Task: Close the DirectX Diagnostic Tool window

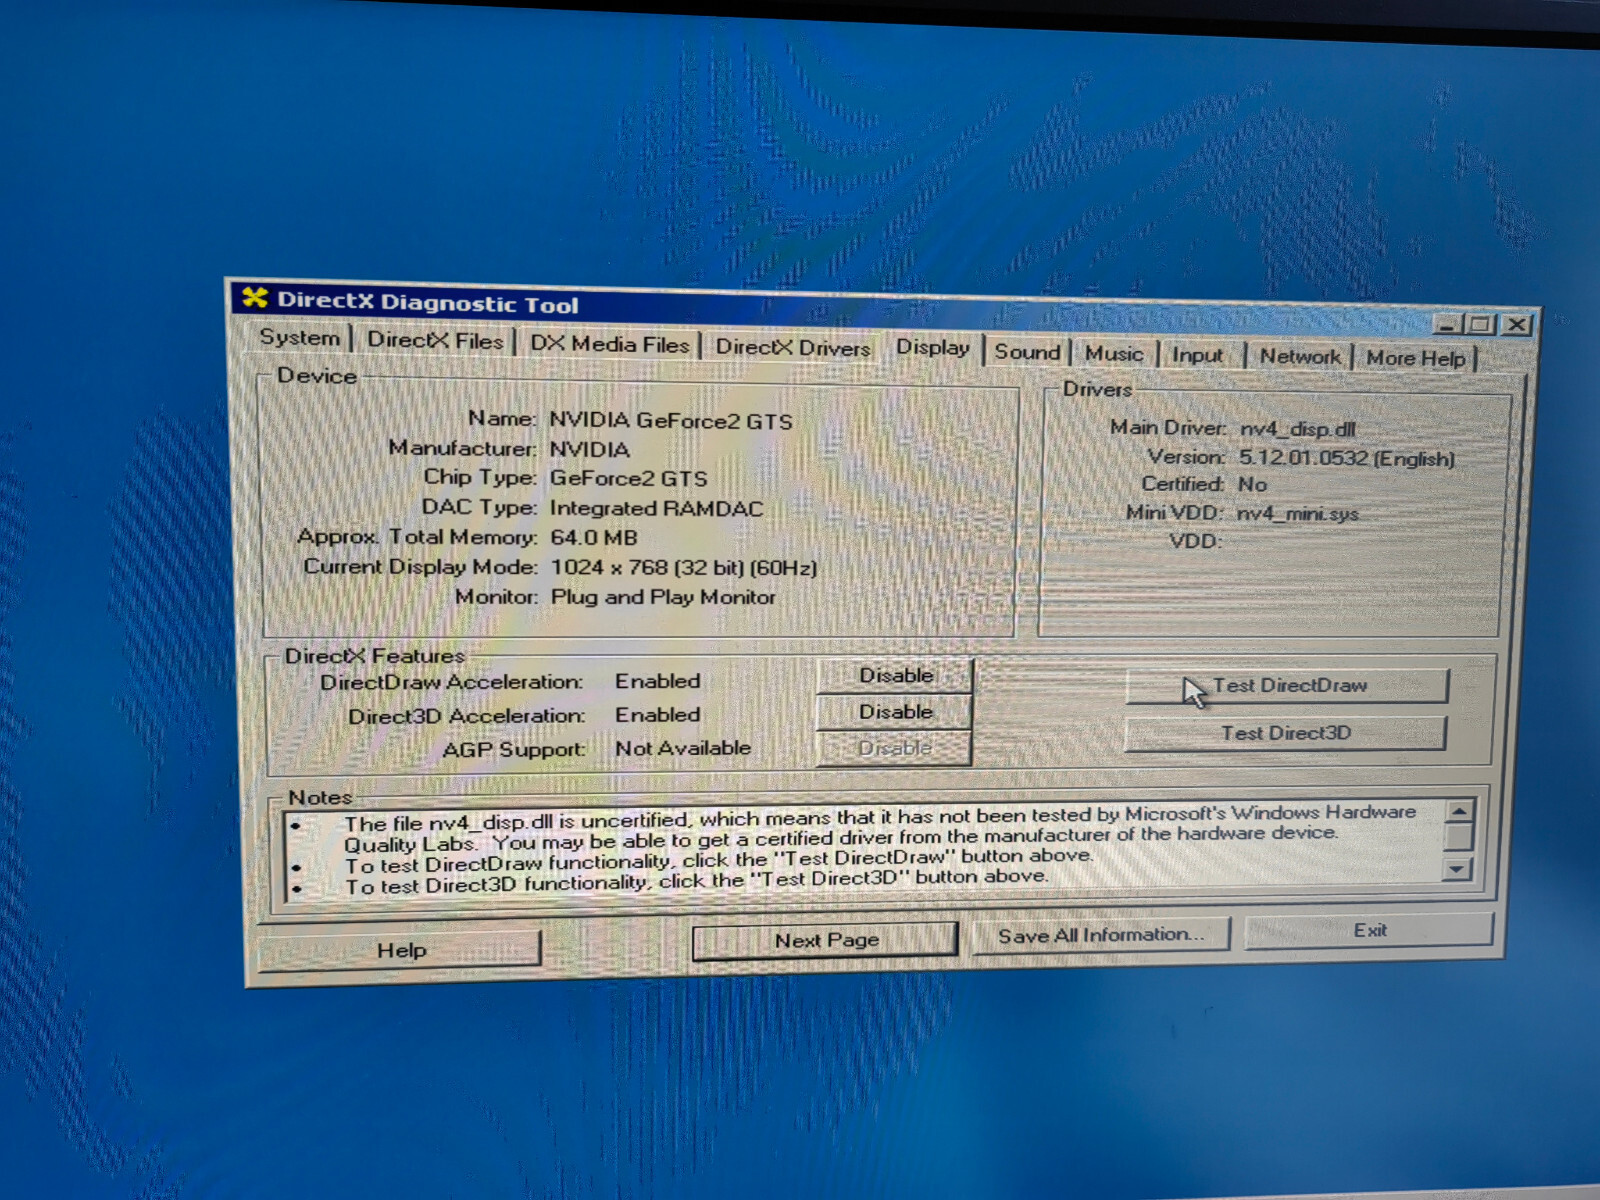Action: click(1517, 325)
